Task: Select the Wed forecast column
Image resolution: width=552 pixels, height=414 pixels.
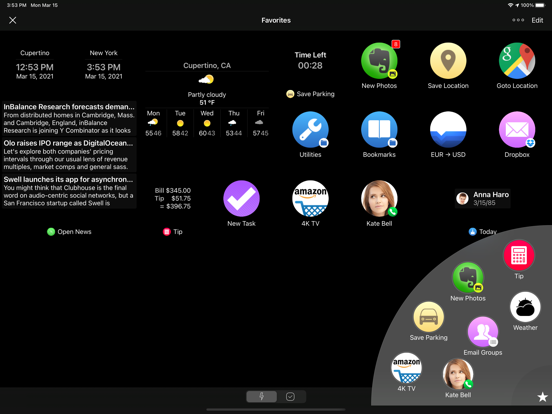Action: click(x=207, y=123)
